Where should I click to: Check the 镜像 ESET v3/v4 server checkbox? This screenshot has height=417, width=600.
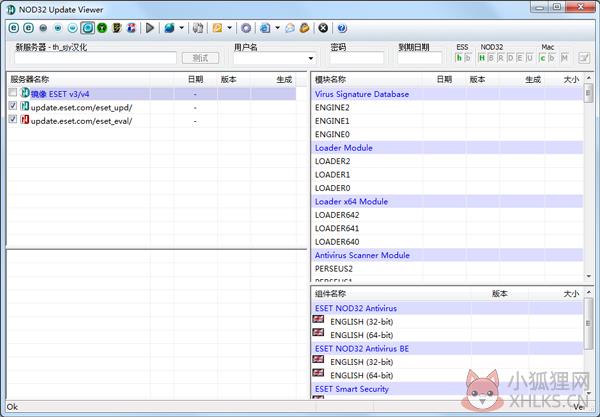click(13, 93)
